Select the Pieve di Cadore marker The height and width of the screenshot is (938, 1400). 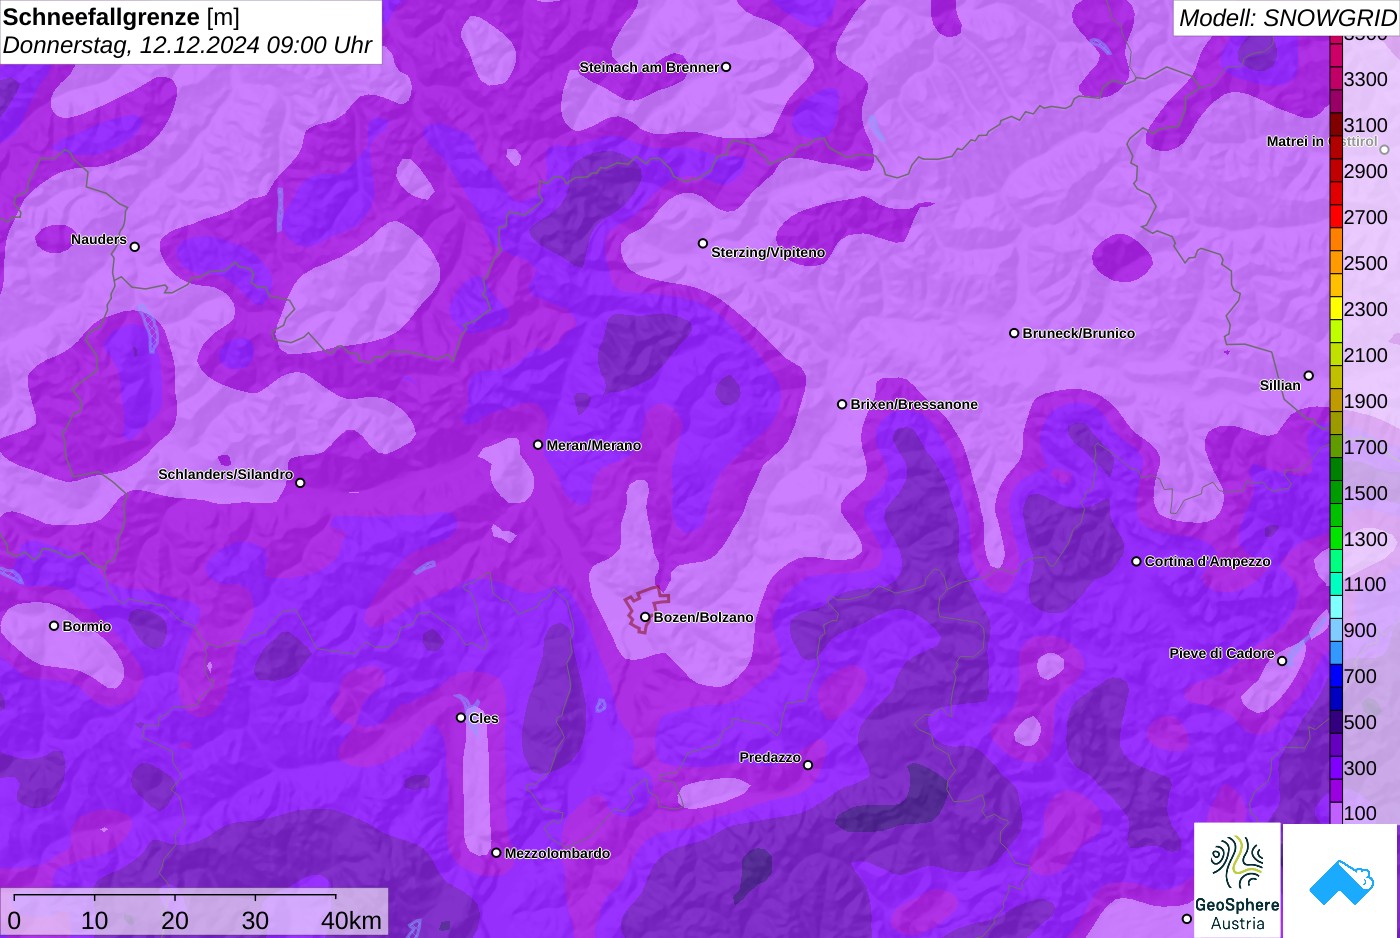(x=1282, y=661)
